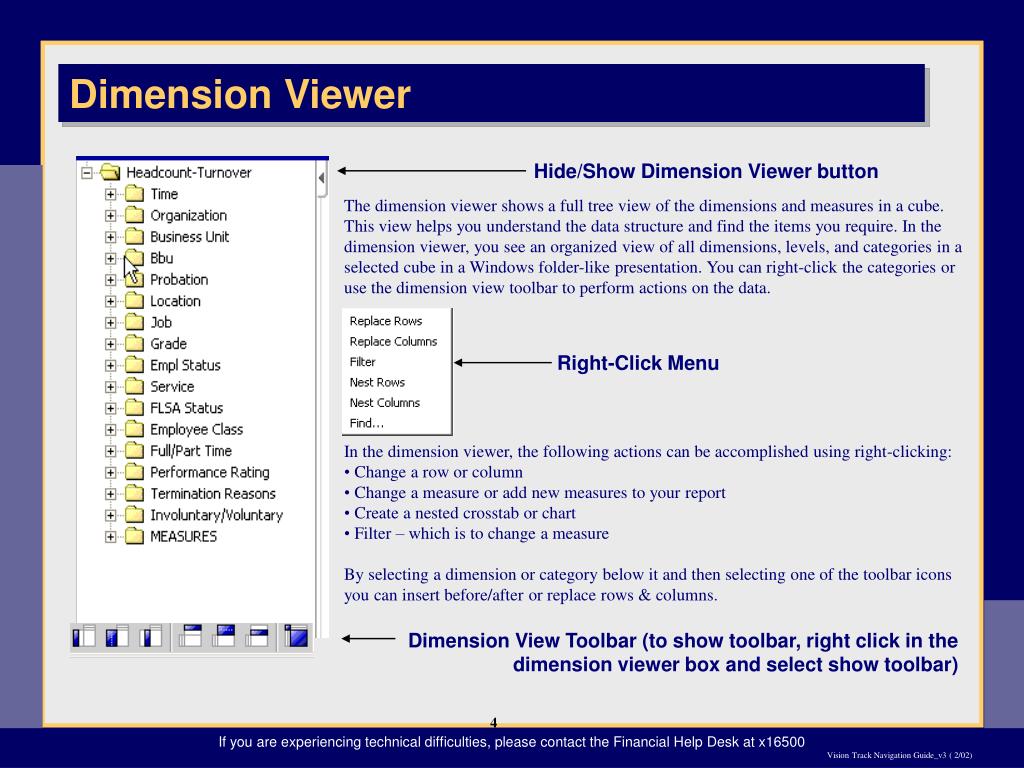Click the Full/Part Time folder icon

134,451
